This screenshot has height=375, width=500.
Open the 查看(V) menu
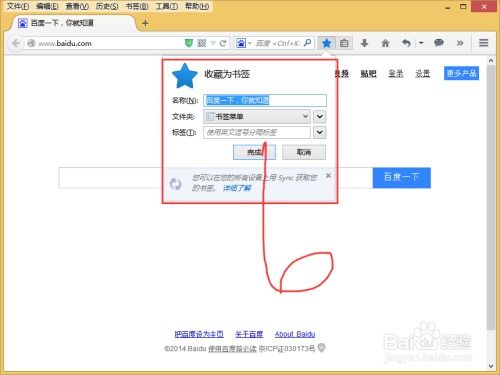[x=77, y=6]
